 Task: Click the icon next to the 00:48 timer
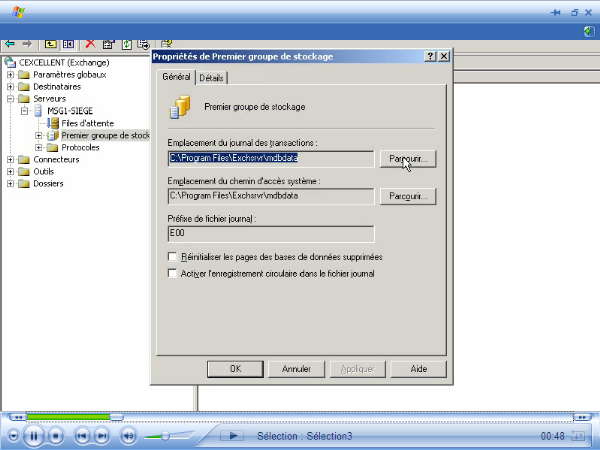578,436
